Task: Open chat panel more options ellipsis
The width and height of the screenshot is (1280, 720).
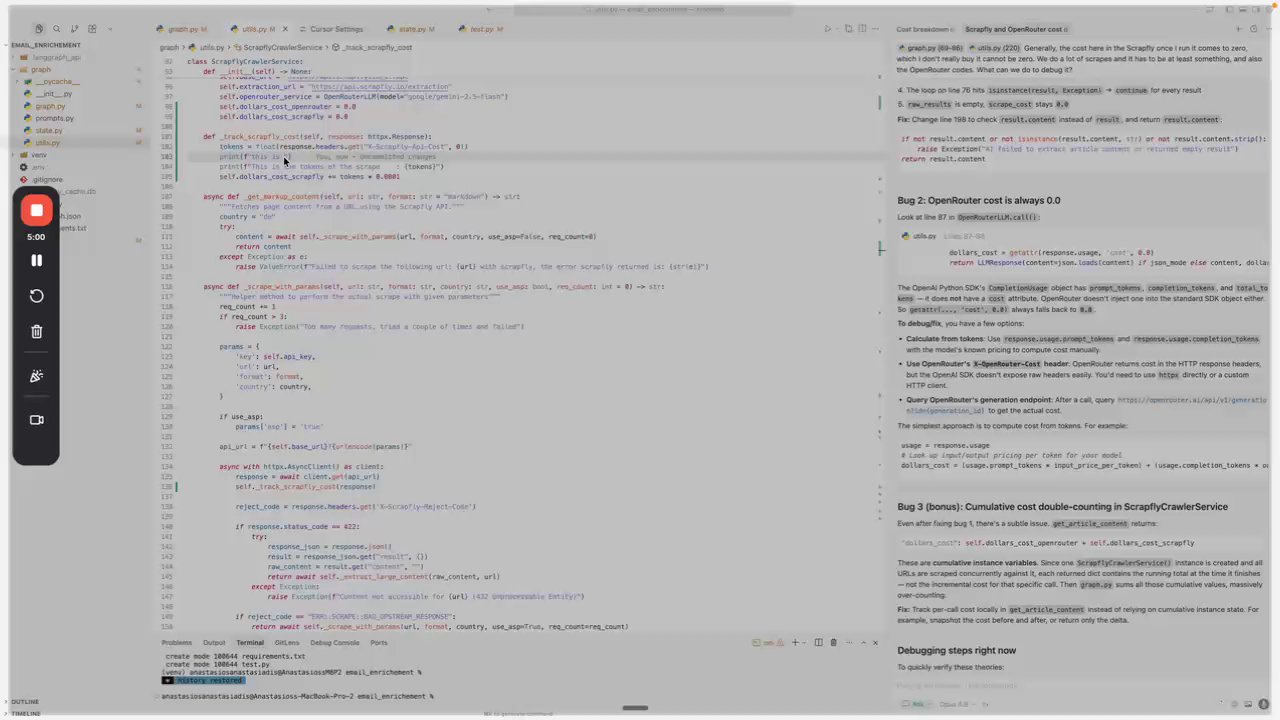Action: (x=1269, y=29)
